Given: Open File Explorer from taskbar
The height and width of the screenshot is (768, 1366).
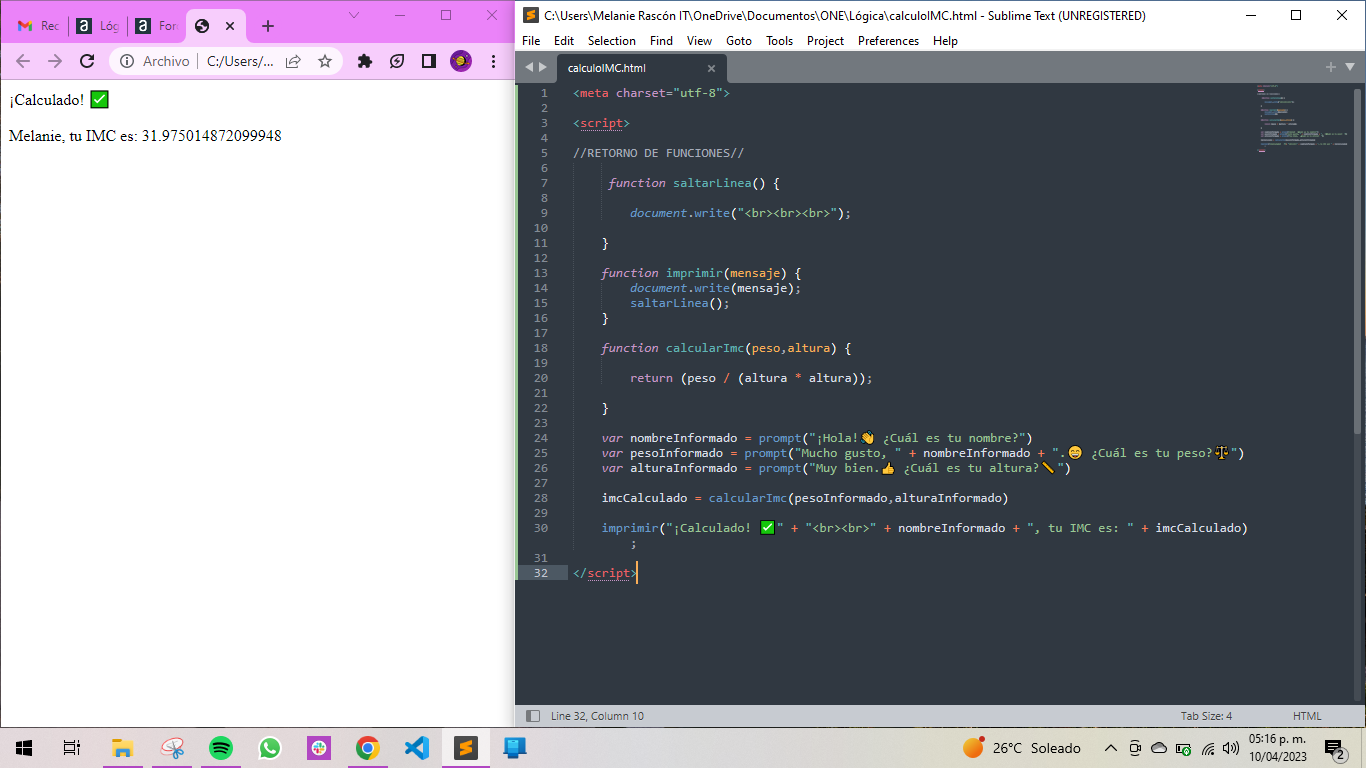Looking at the screenshot, I should tap(122, 748).
